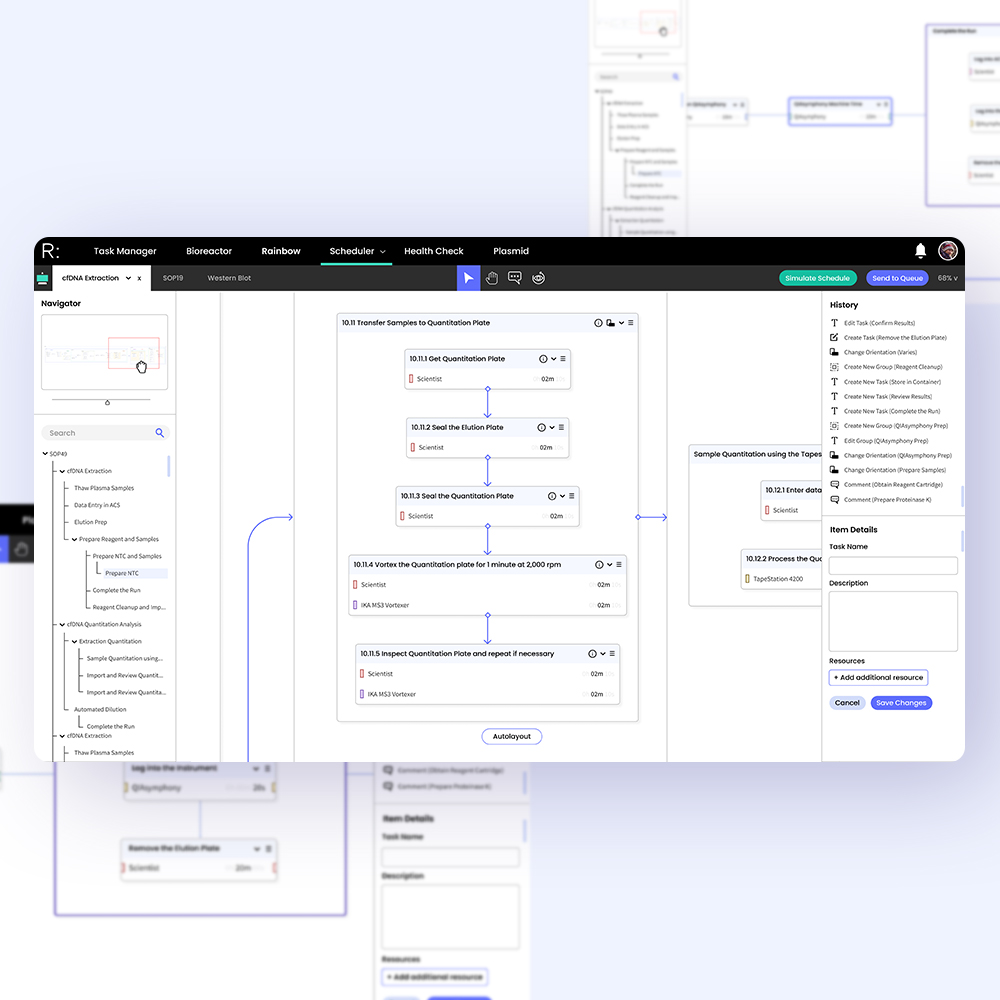Image resolution: width=1000 pixels, height=1000 pixels.
Task: Click the notification bell icon
Action: (x=921, y=251)
